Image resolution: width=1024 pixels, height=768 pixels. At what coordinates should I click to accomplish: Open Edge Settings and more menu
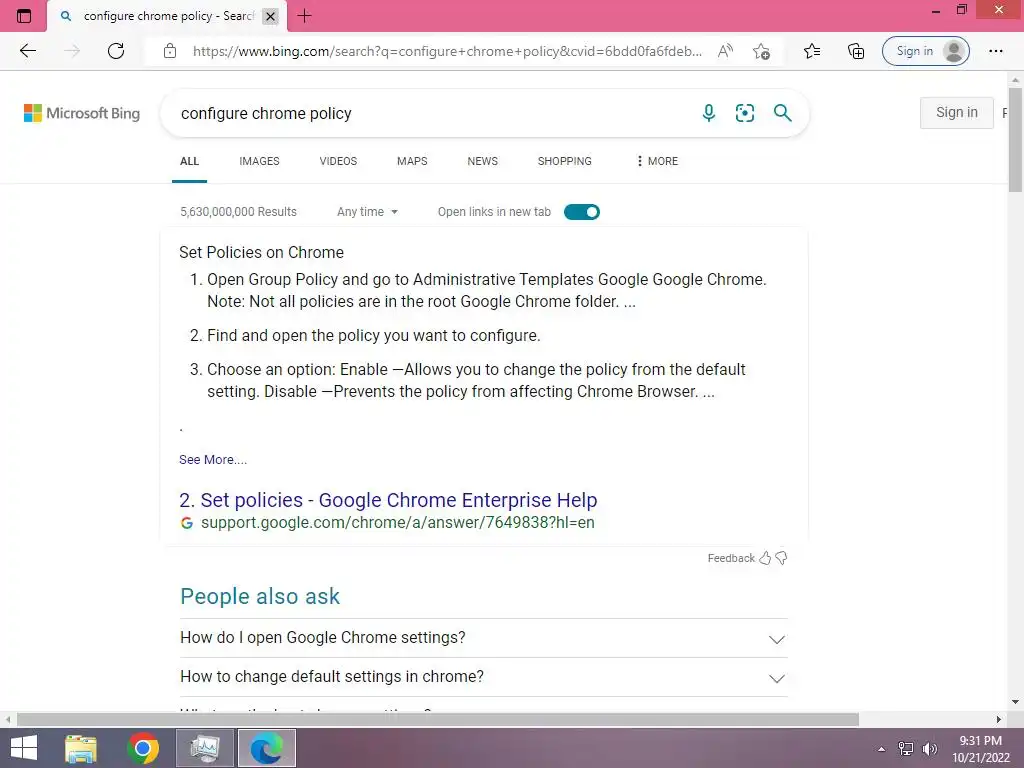pos(995,51)
